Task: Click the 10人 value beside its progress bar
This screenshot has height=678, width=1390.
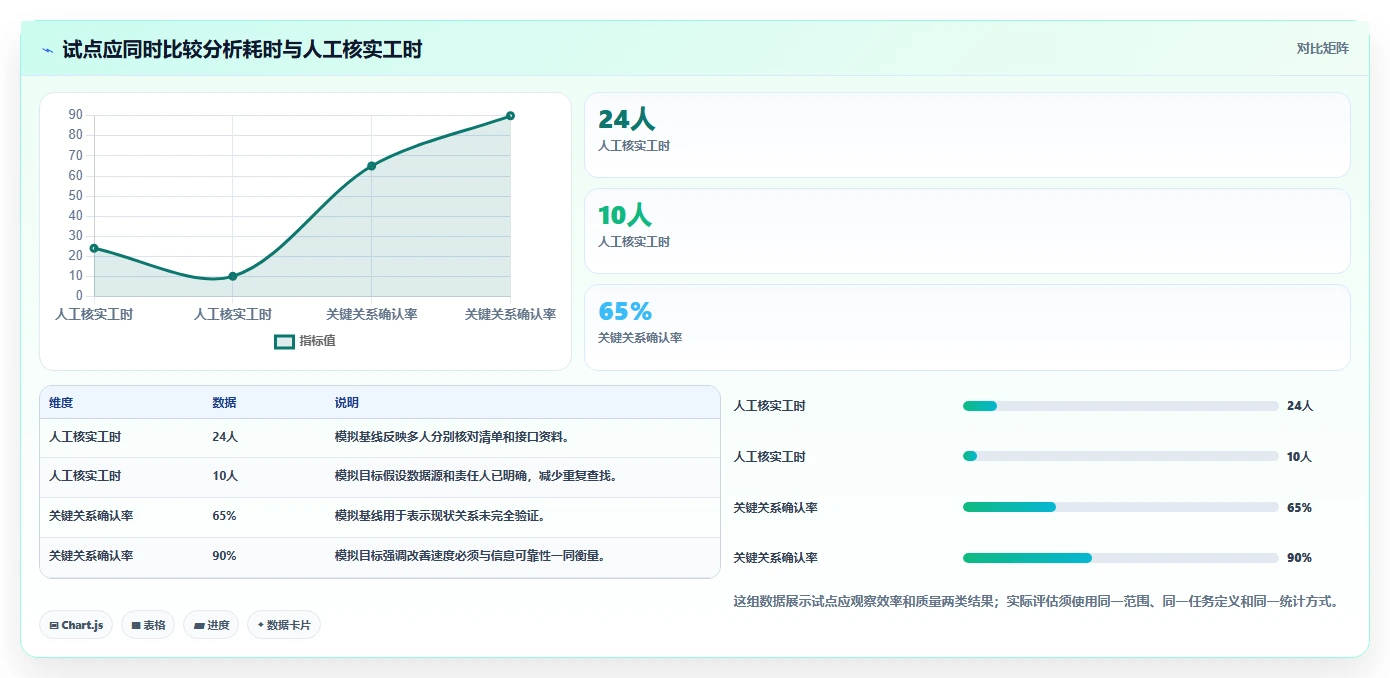Action: pyautogui.click(x=1299, y=457)
